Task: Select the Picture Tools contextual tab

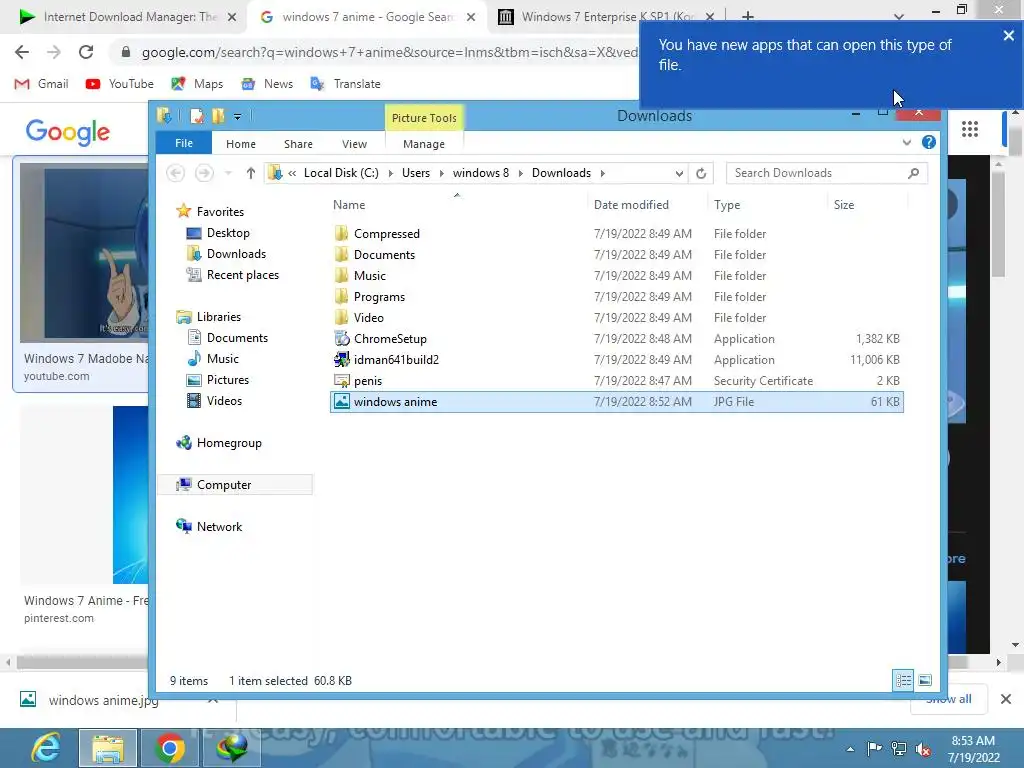Action: click(424, 118)
